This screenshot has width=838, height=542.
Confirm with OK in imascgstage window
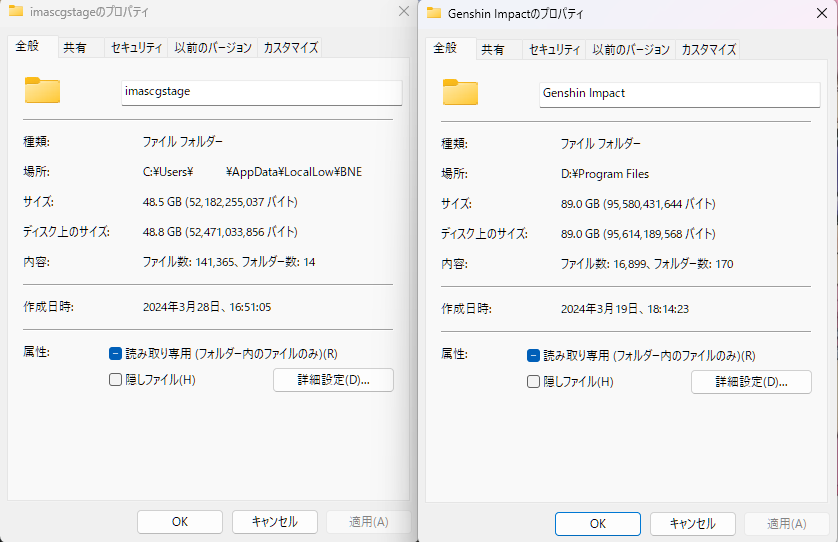pyautogui.click(x=180, y=522)
